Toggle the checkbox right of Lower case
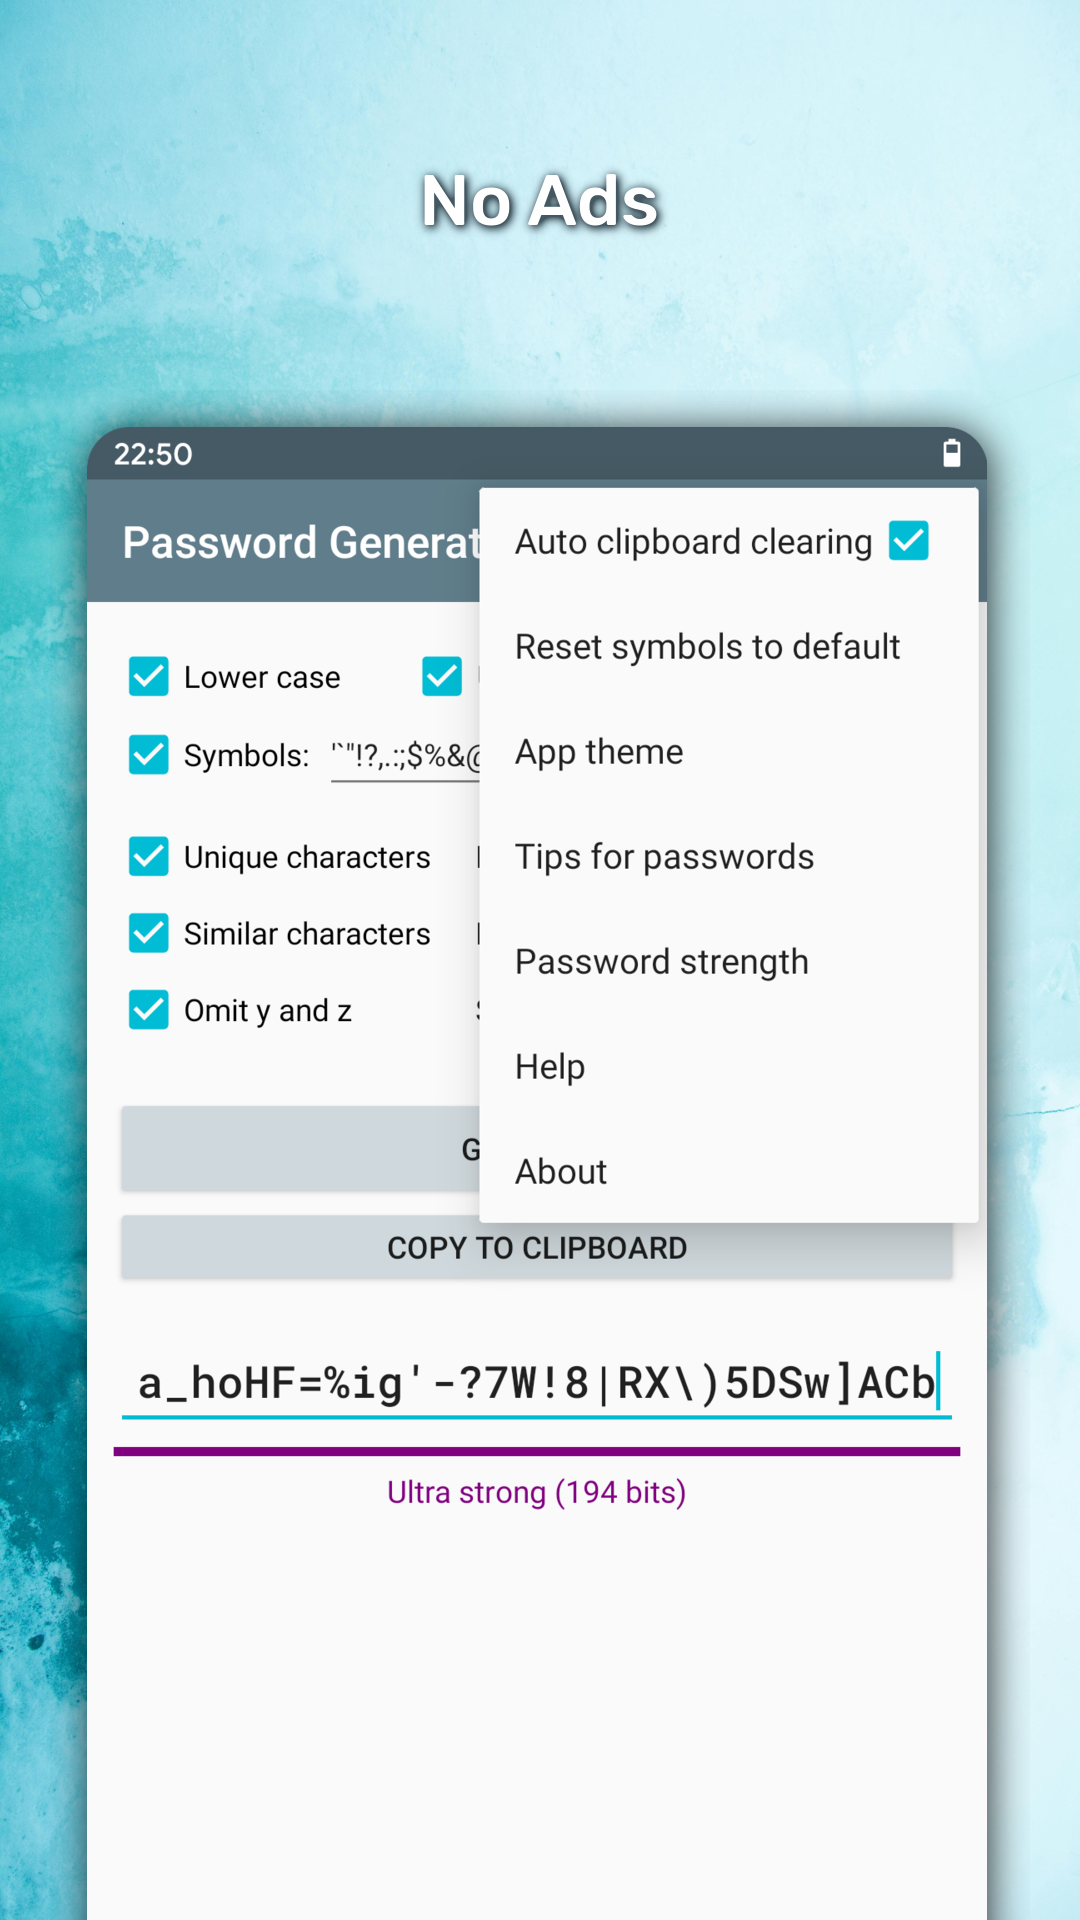The width and height of the screenshot is (1080, 1920). [441, 677]
